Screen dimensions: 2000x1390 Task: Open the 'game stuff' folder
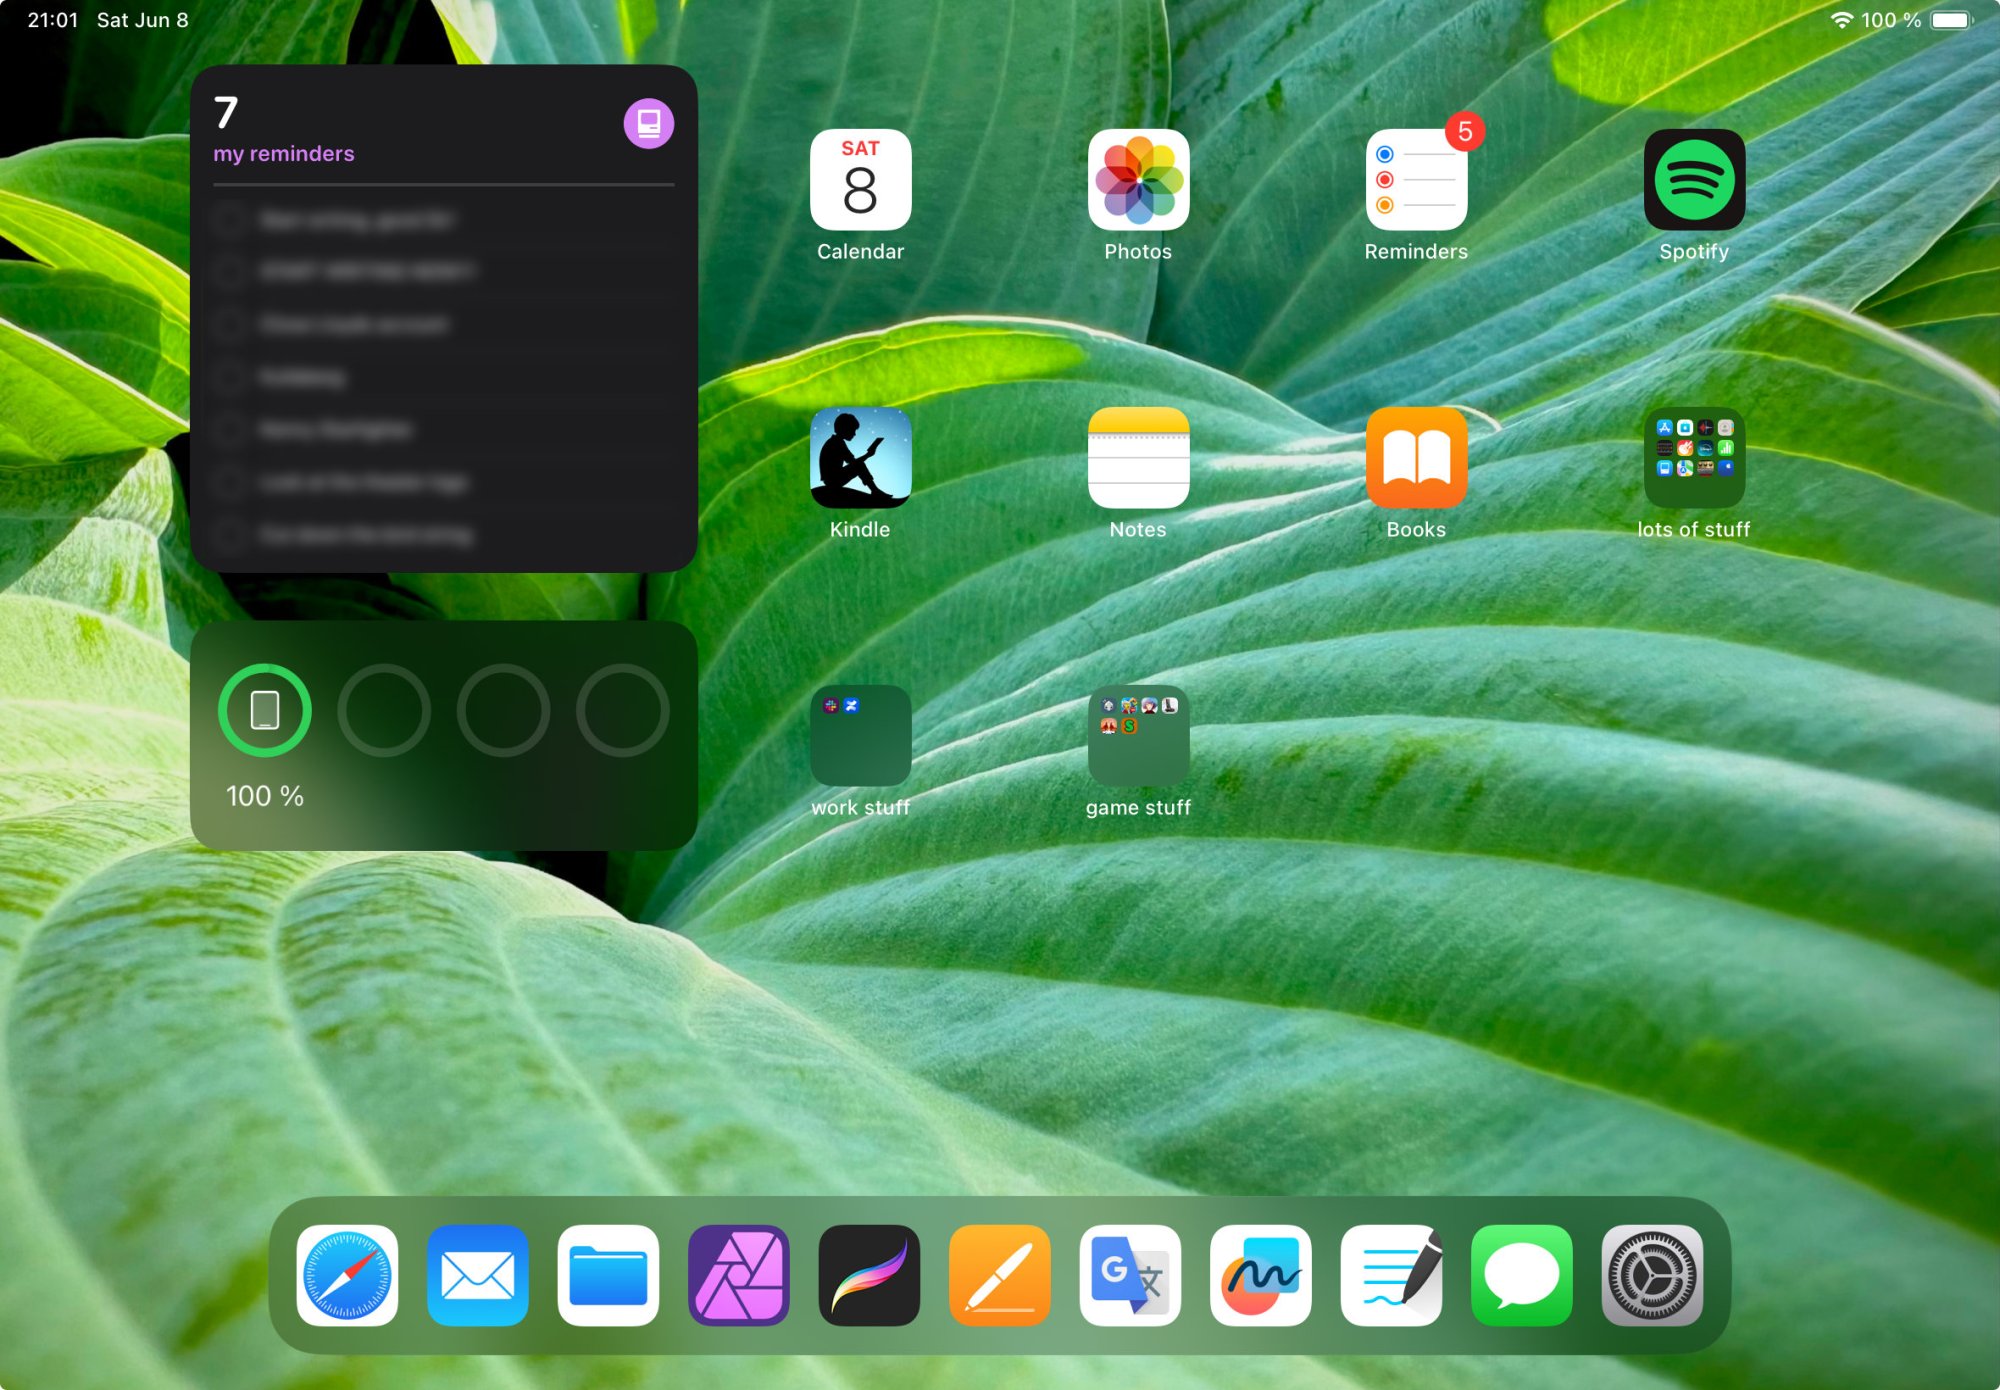point(1138,736)
